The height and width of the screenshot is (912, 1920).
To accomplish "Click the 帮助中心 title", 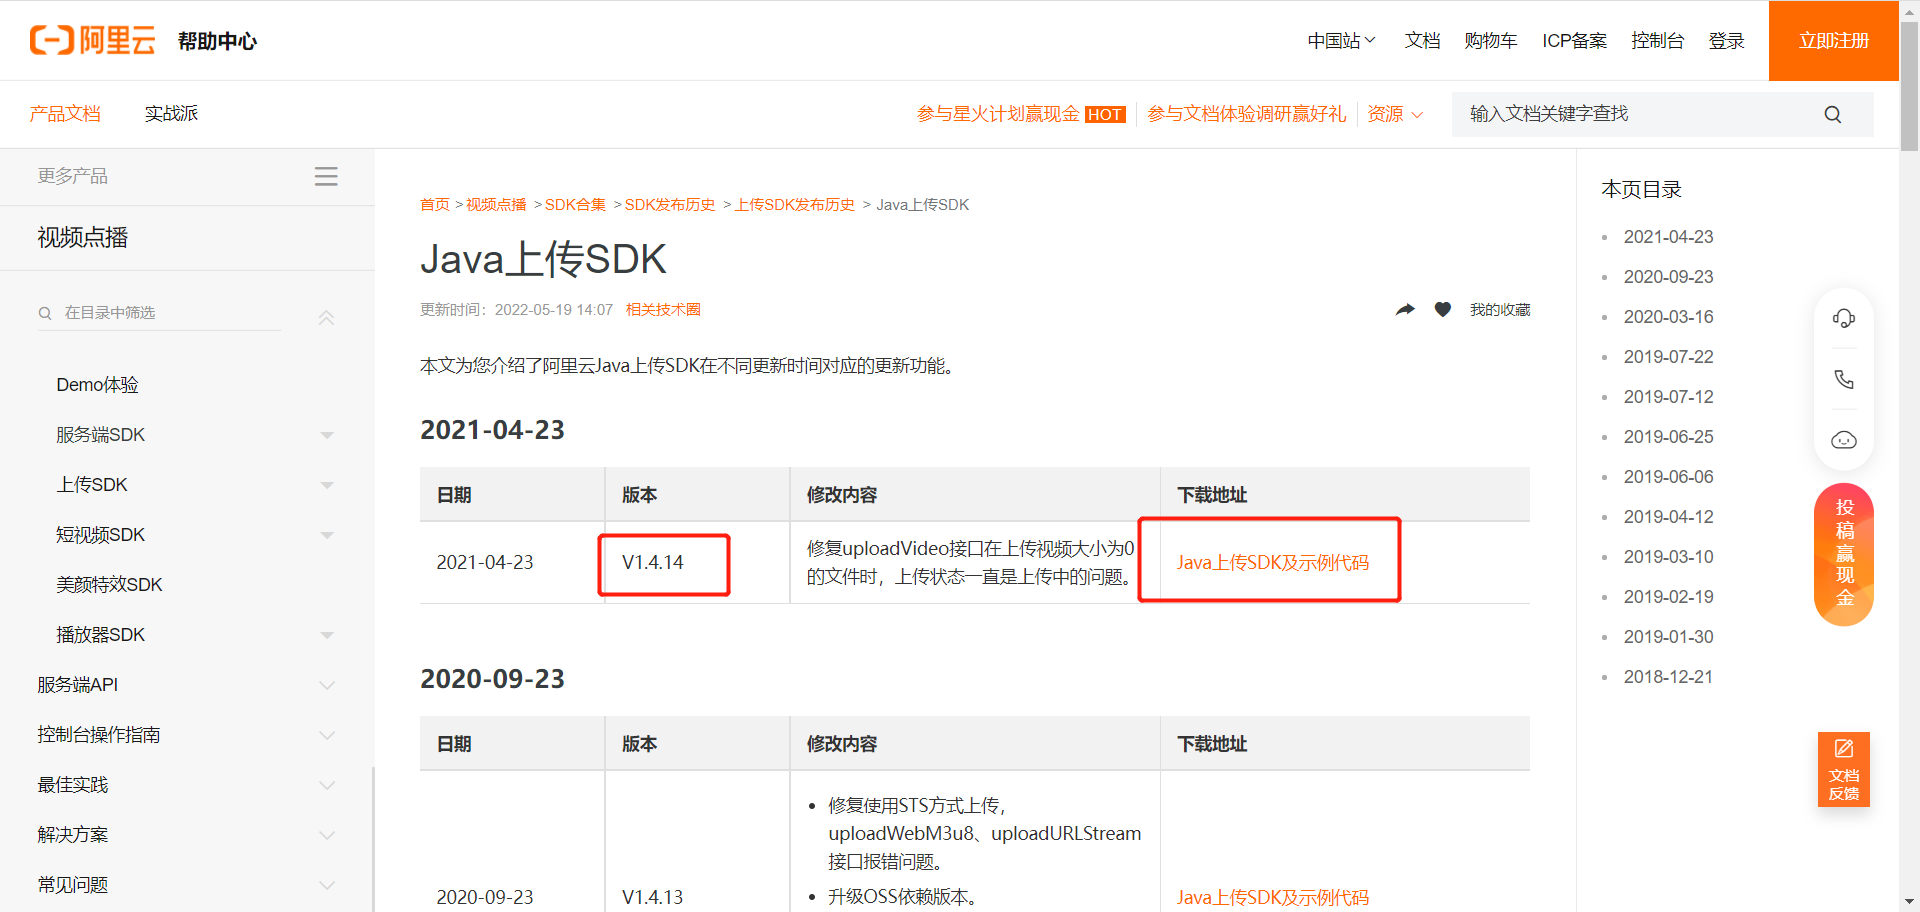I will tap(217, 41).
